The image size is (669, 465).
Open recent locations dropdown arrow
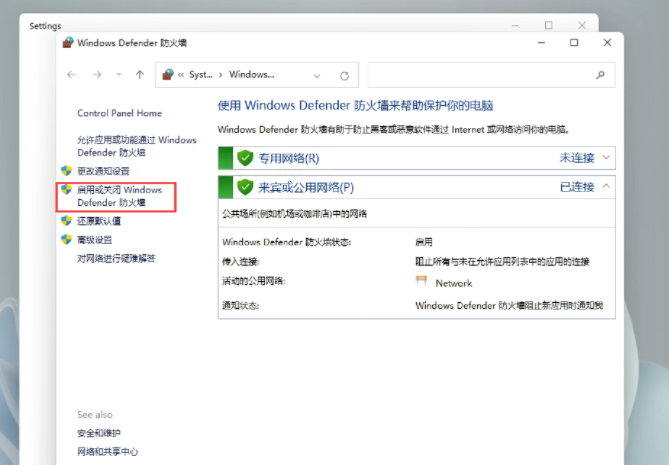tap(119, 75)
